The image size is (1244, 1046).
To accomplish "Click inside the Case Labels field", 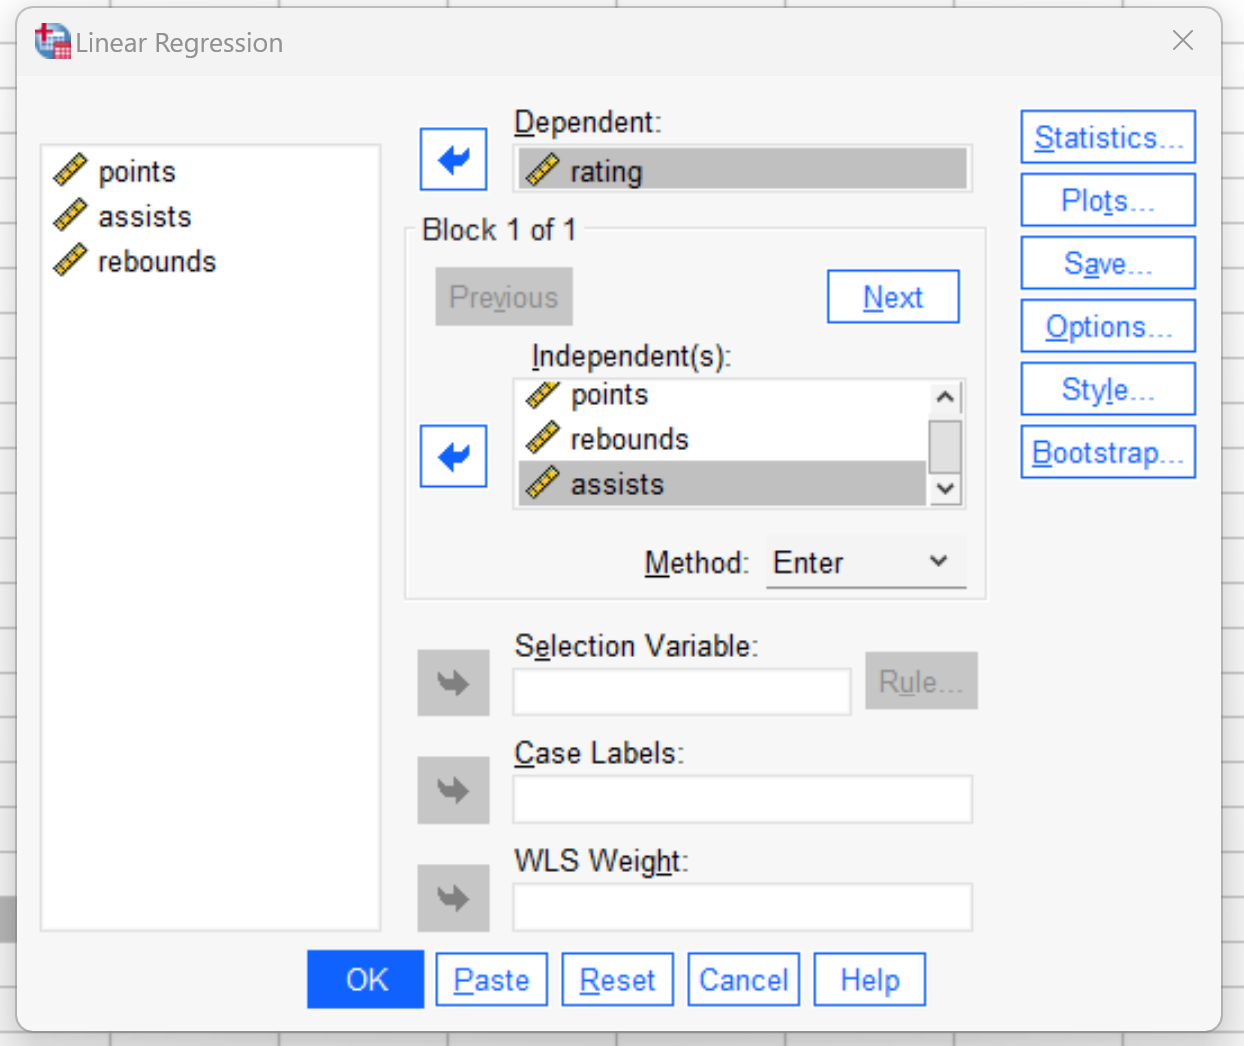I will click(x=742, y=799).
